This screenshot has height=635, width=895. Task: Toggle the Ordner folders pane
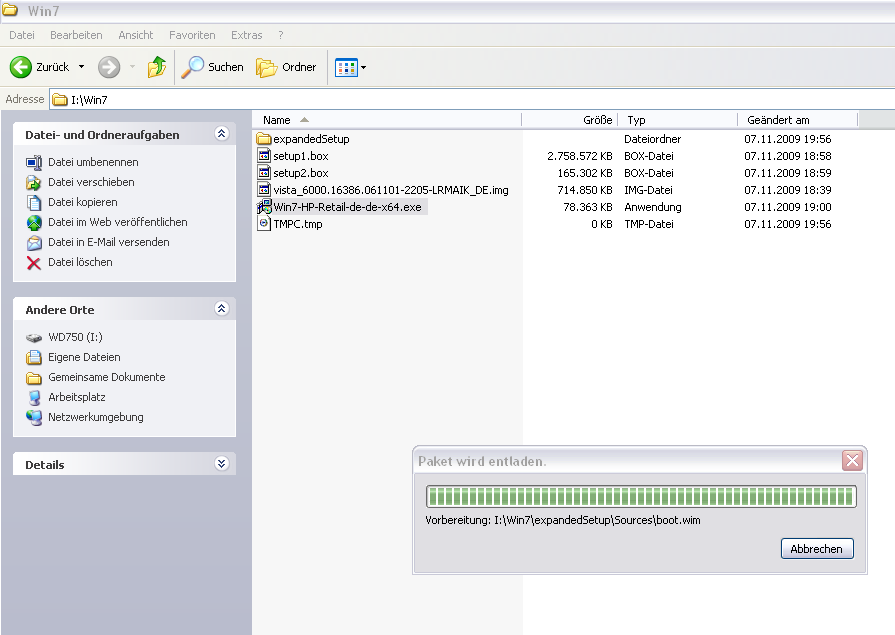[x=286, y=67]
